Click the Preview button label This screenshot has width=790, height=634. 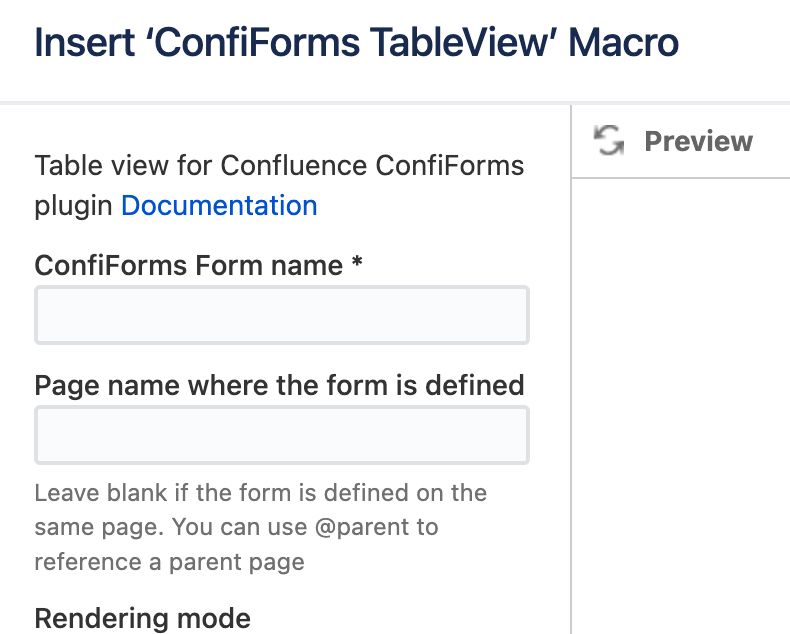pos(698,141)
